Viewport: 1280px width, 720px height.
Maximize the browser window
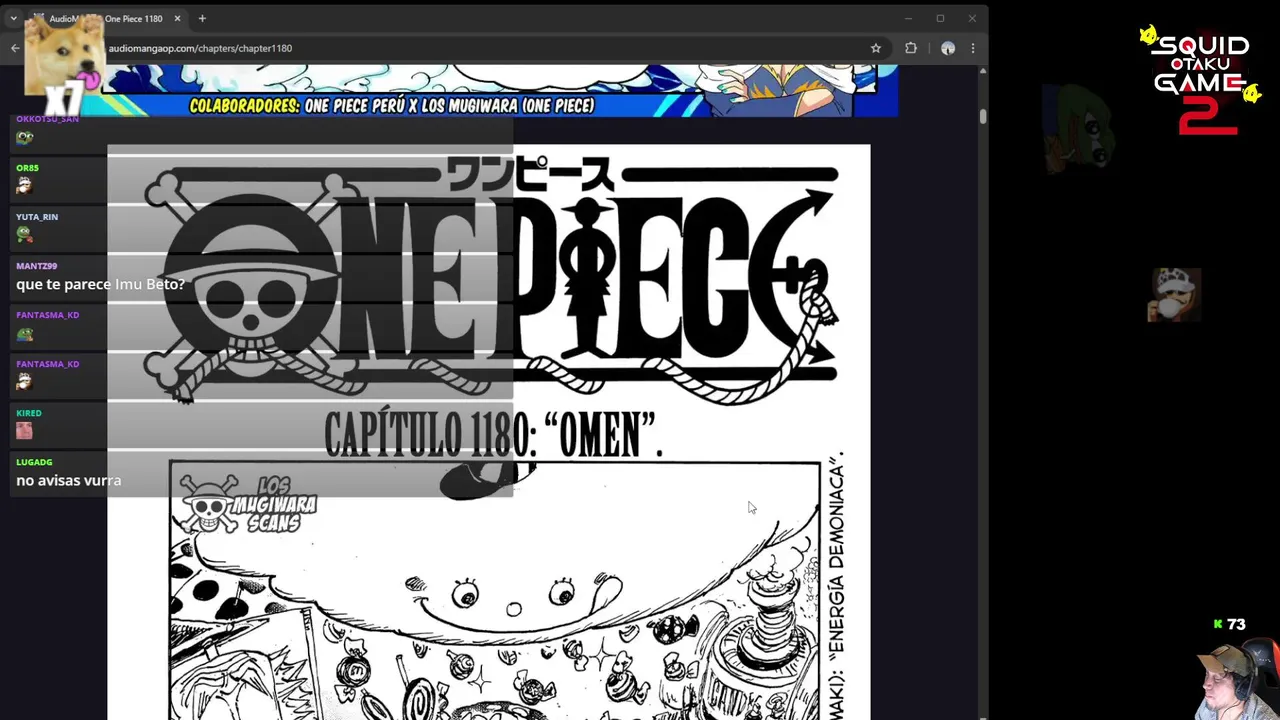click(x=940, y=18)
